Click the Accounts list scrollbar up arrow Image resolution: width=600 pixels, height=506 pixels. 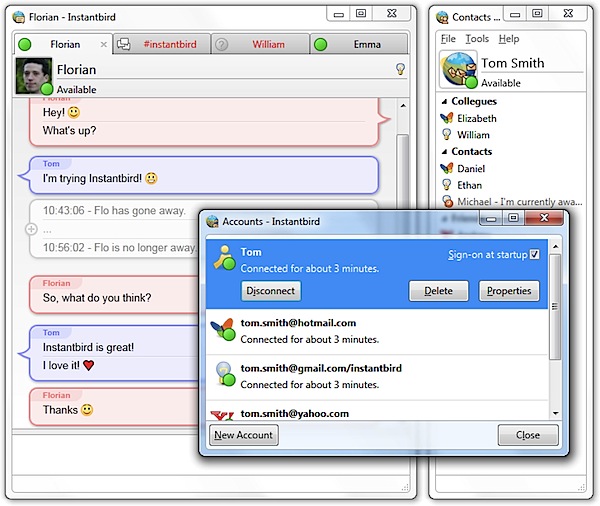(555, 247)
